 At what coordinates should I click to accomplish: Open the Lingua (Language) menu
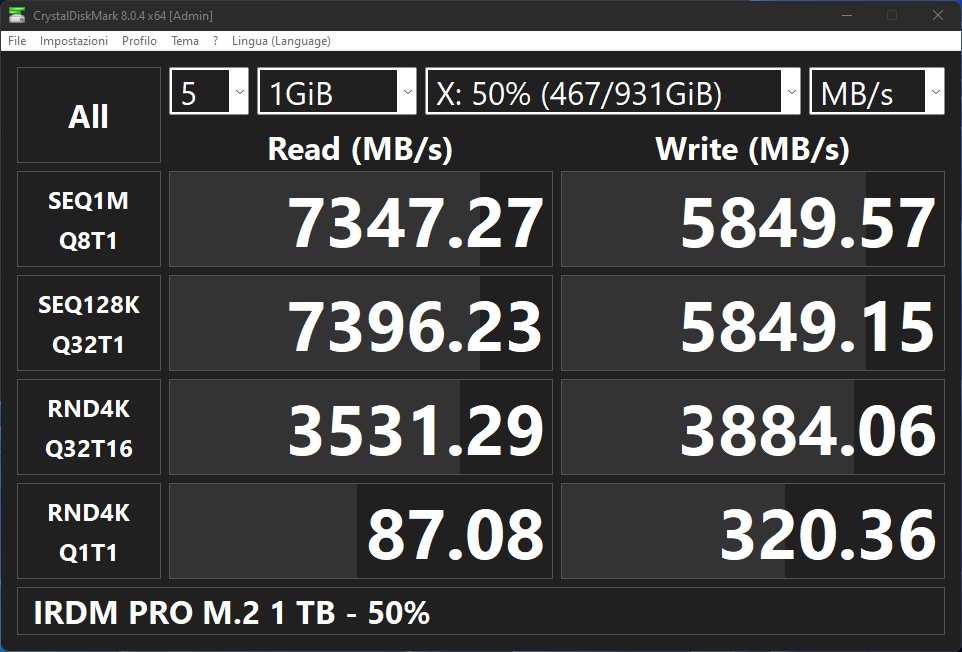(x=281, y=41)
